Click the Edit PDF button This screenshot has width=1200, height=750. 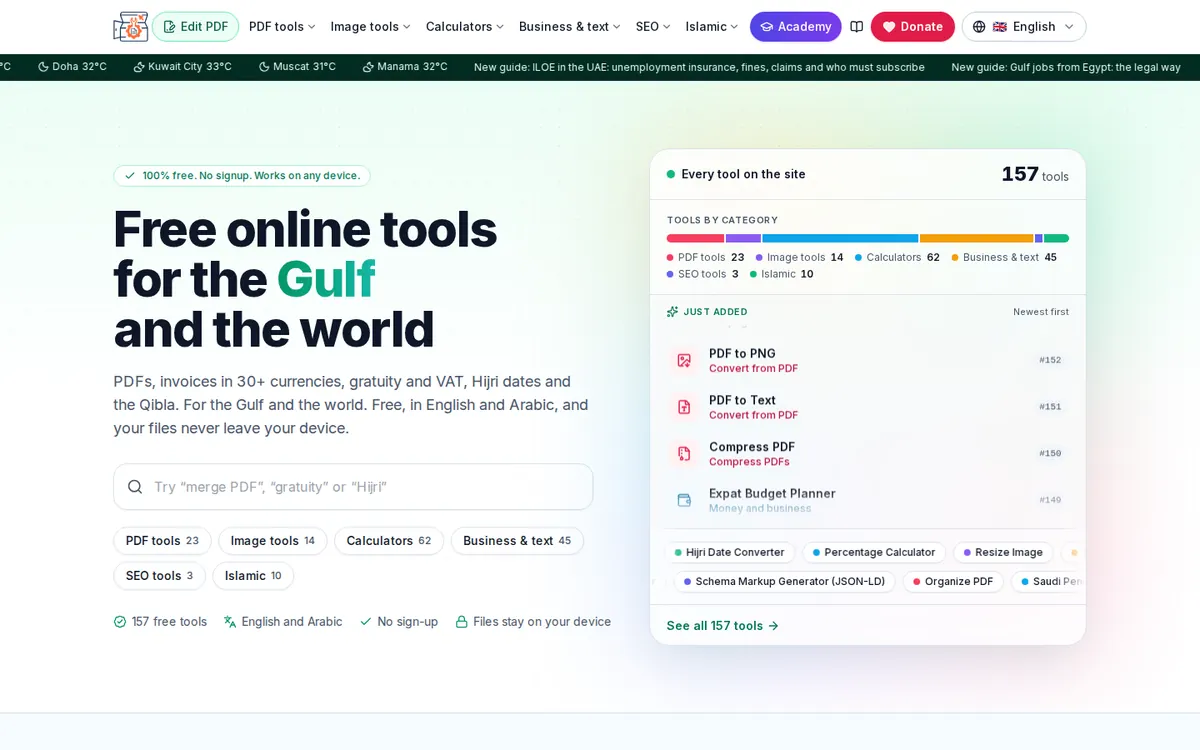point(195,27)
